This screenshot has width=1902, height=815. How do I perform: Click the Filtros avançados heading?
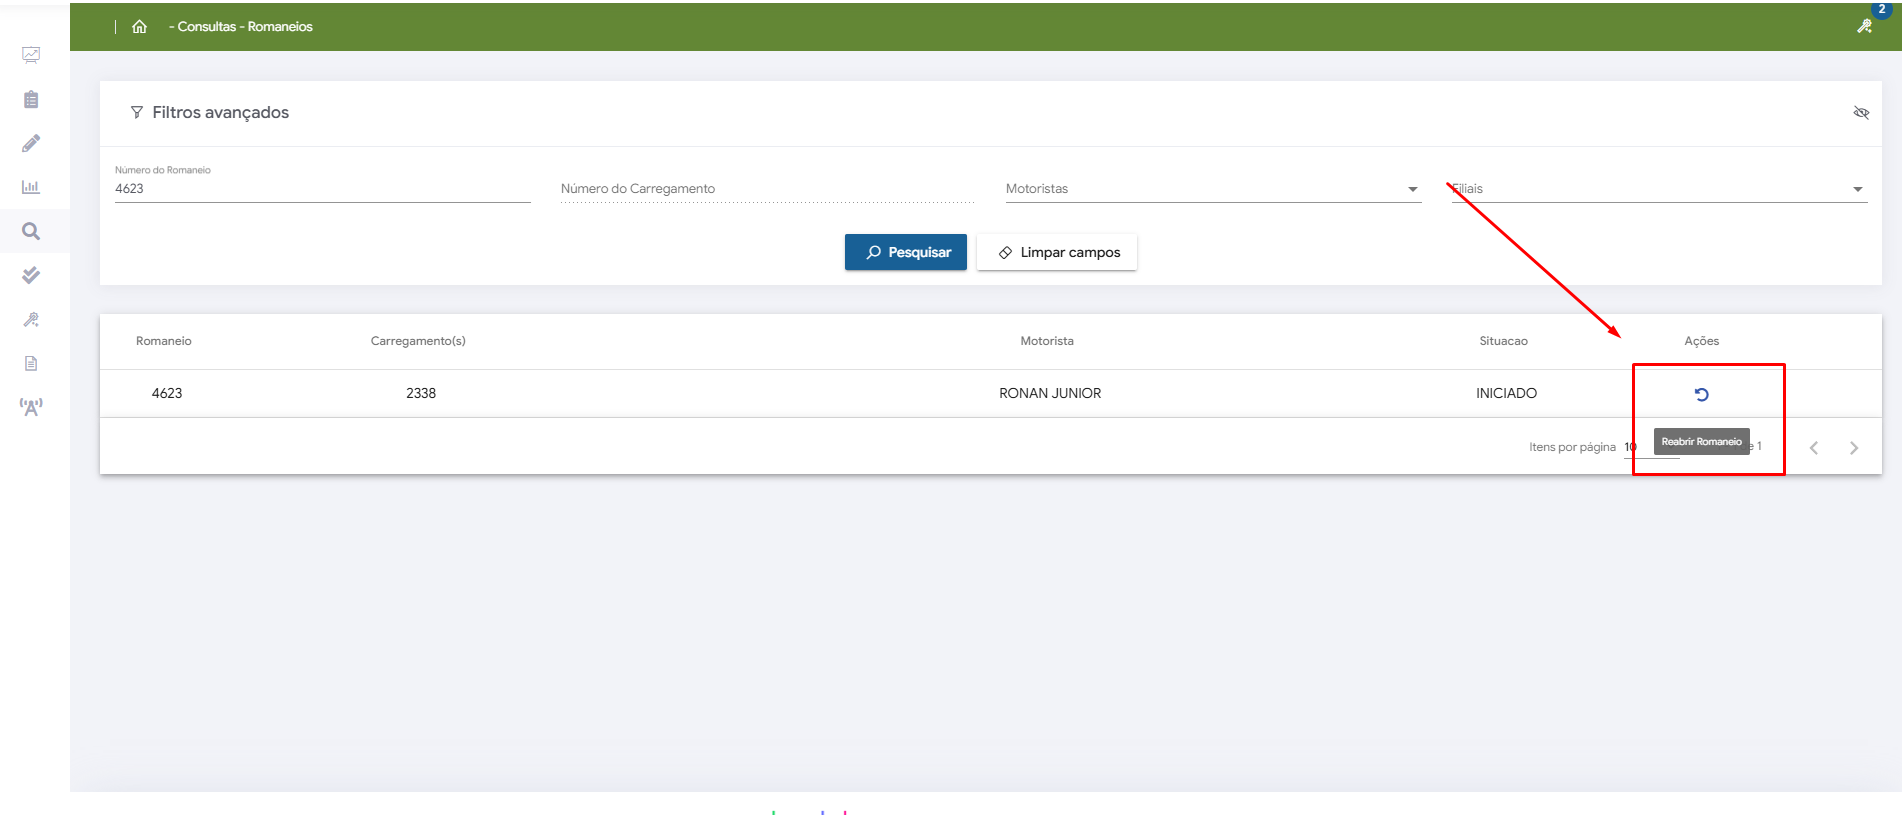221,112
